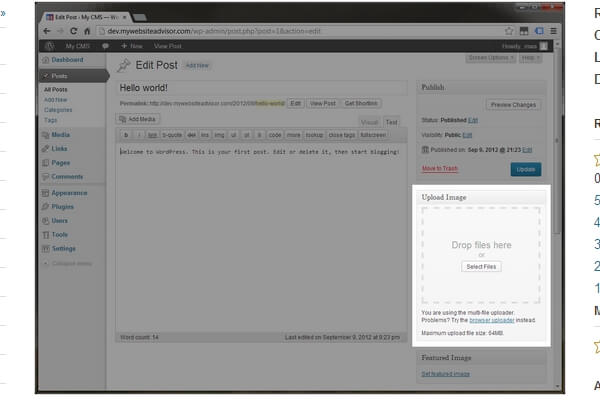Open the comments bubble in admin bar
The image size is (600, 400).
tap(105, 46)
